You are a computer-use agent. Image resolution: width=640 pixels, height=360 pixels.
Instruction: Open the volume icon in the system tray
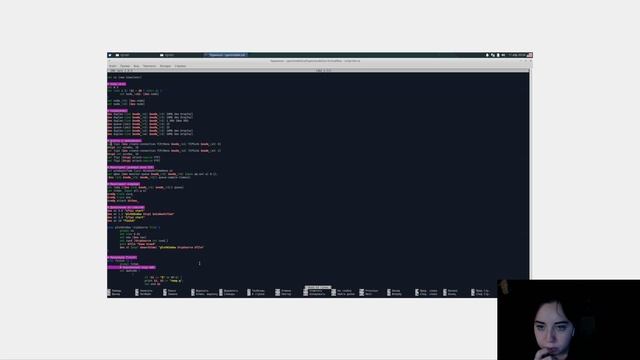pos(503,55)
